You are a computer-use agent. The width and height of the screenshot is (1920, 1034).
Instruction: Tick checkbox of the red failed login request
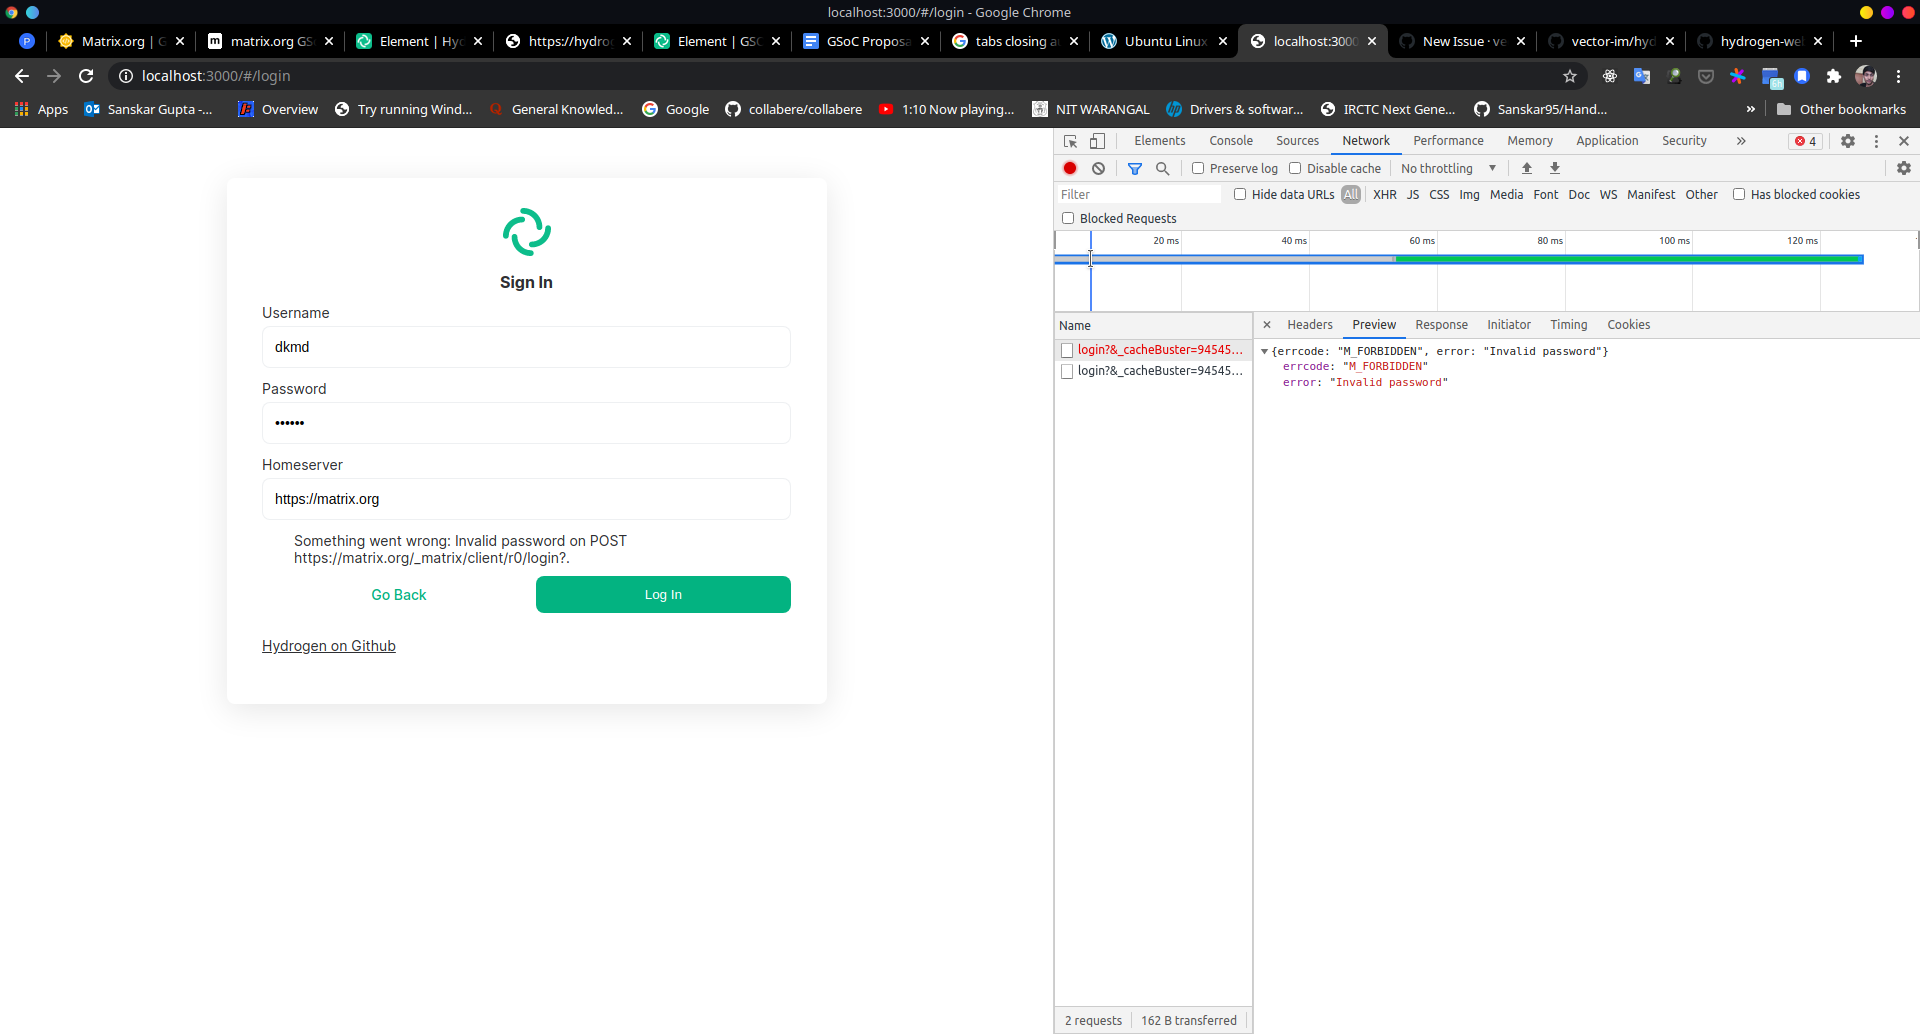click(x=1067, y=350)
